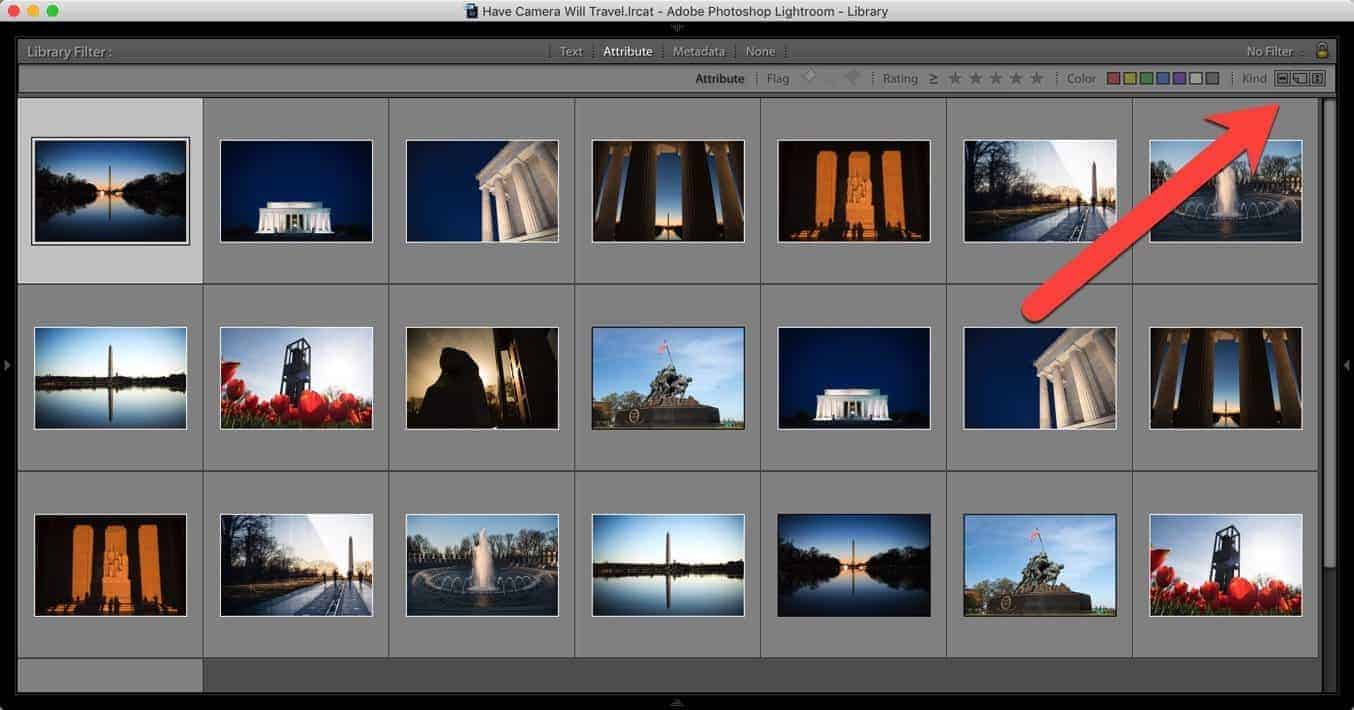Switch Library Filter to Text
Image resolution: width=1354 pixels, height=710 pixels.
click(571, 51)
